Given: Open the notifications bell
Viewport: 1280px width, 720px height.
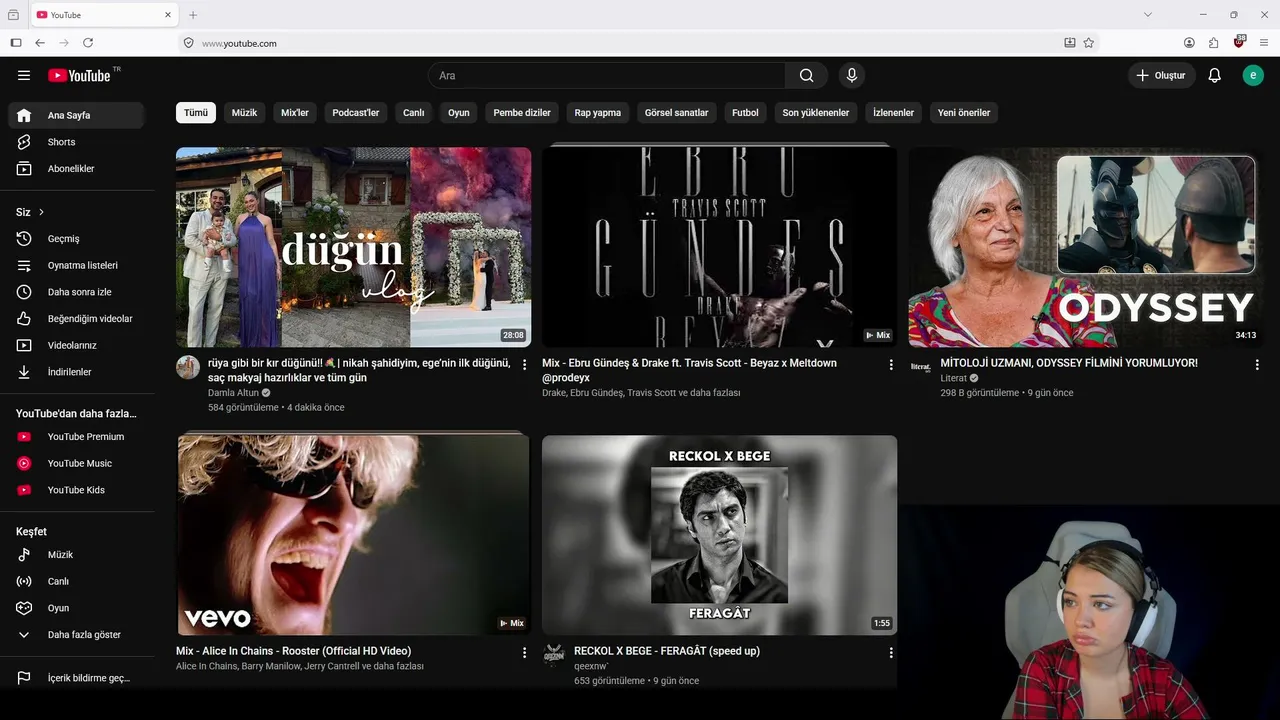Looking at the screenshot, I should coord(1215,75).
